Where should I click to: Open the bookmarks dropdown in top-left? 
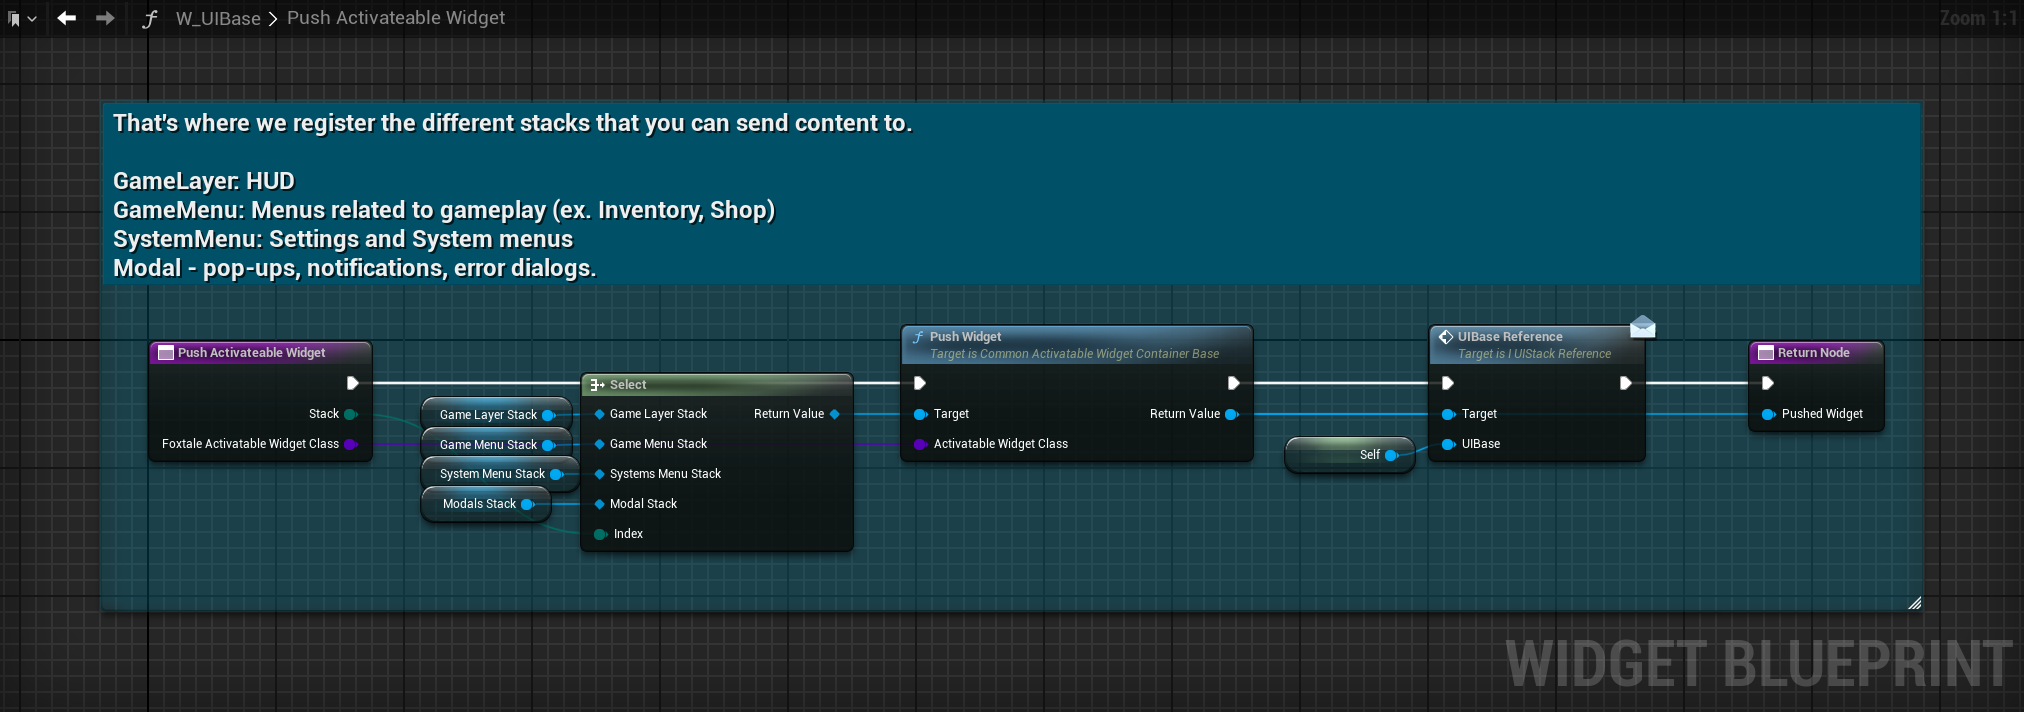point(22,18)
